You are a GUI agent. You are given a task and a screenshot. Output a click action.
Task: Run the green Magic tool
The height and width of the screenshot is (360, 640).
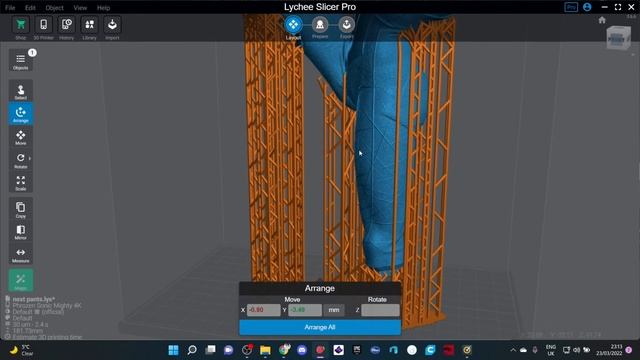21,281
